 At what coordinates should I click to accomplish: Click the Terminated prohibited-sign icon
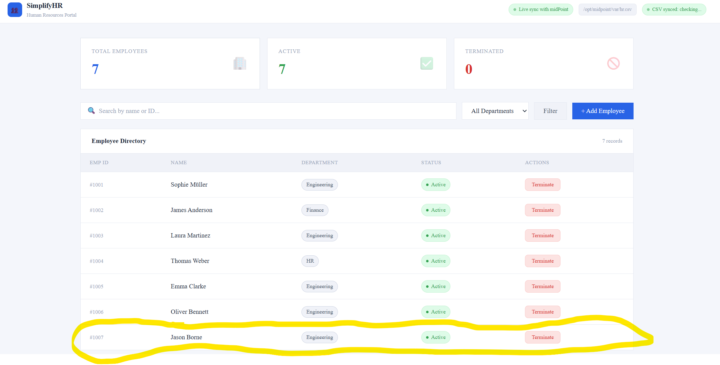coord(613,63)
